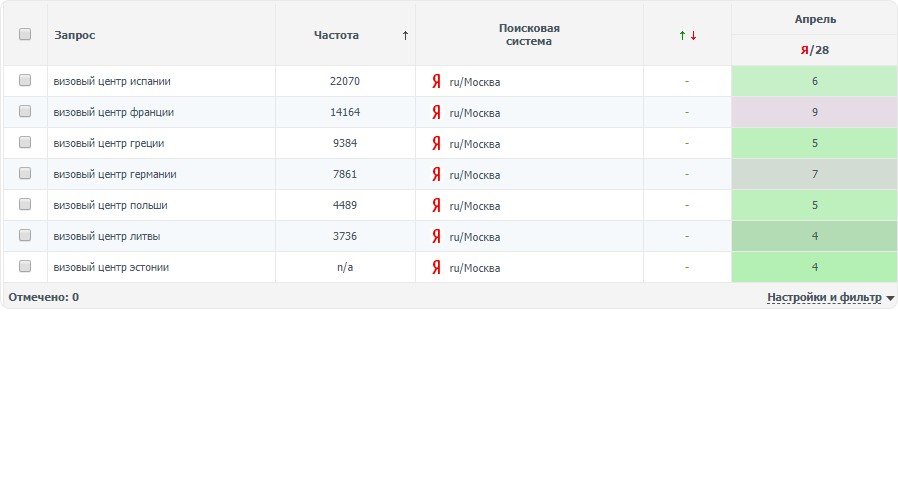Click the Yandex icon in литвы row
This screenshot has width=898, height=489.
(436, 236)
